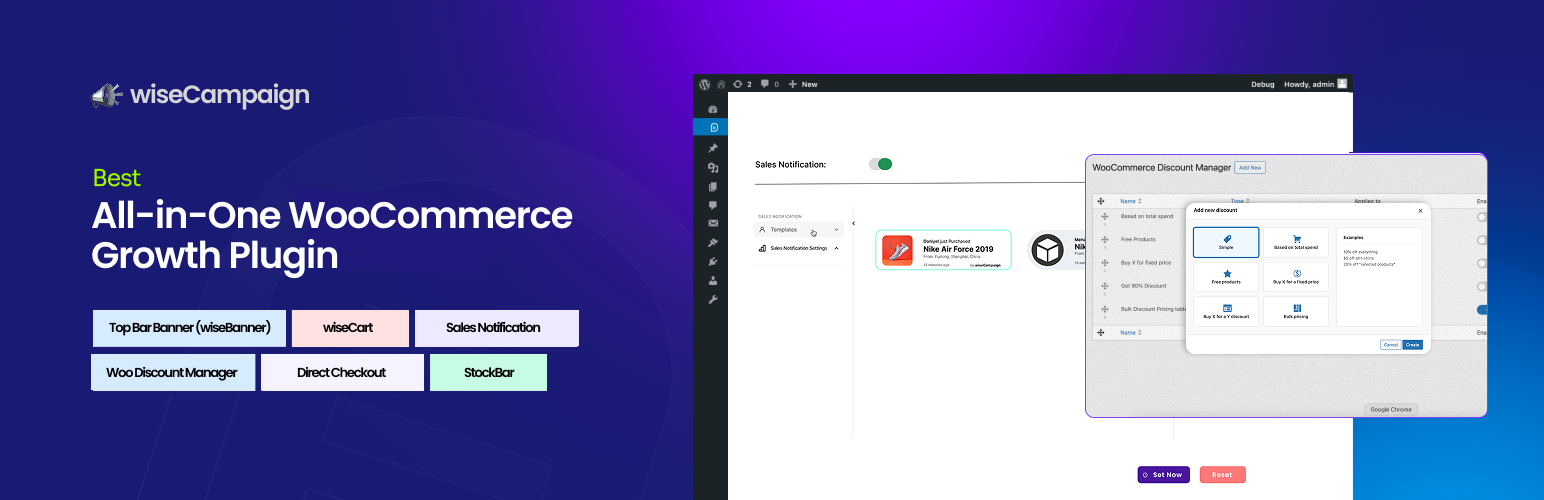This screenshot has height=500, width=1544.
Task: Open the Dashboard gauge icon in sidebar
Action: pos(713,109)
